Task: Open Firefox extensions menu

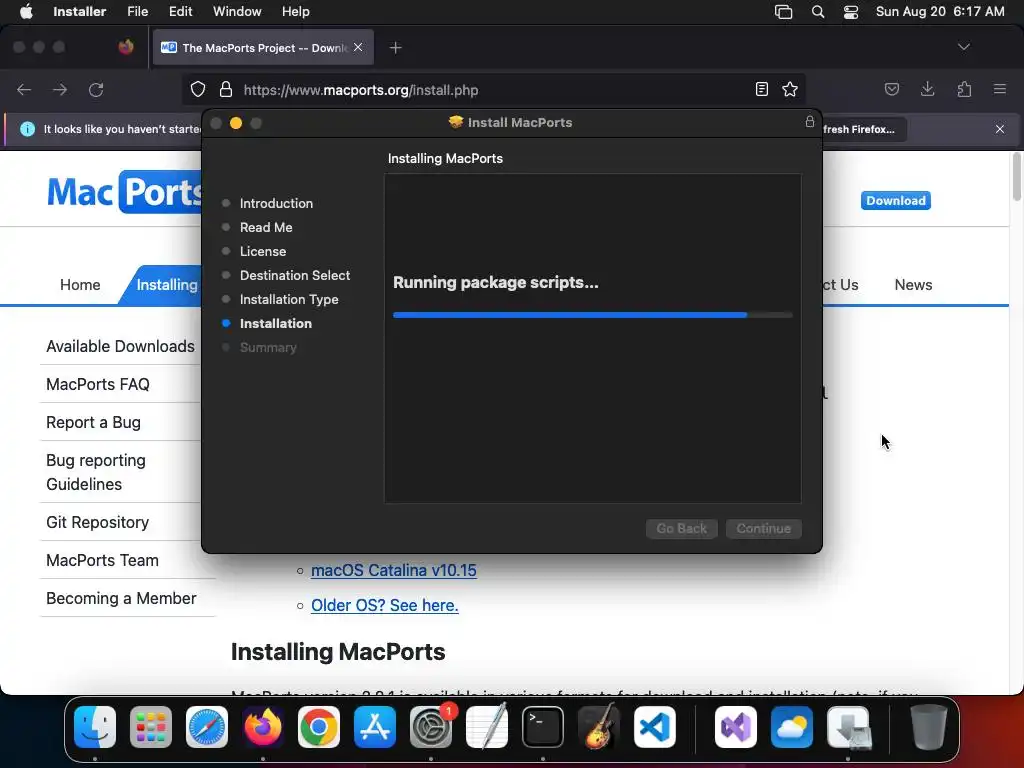Action: tap(965, 89)
